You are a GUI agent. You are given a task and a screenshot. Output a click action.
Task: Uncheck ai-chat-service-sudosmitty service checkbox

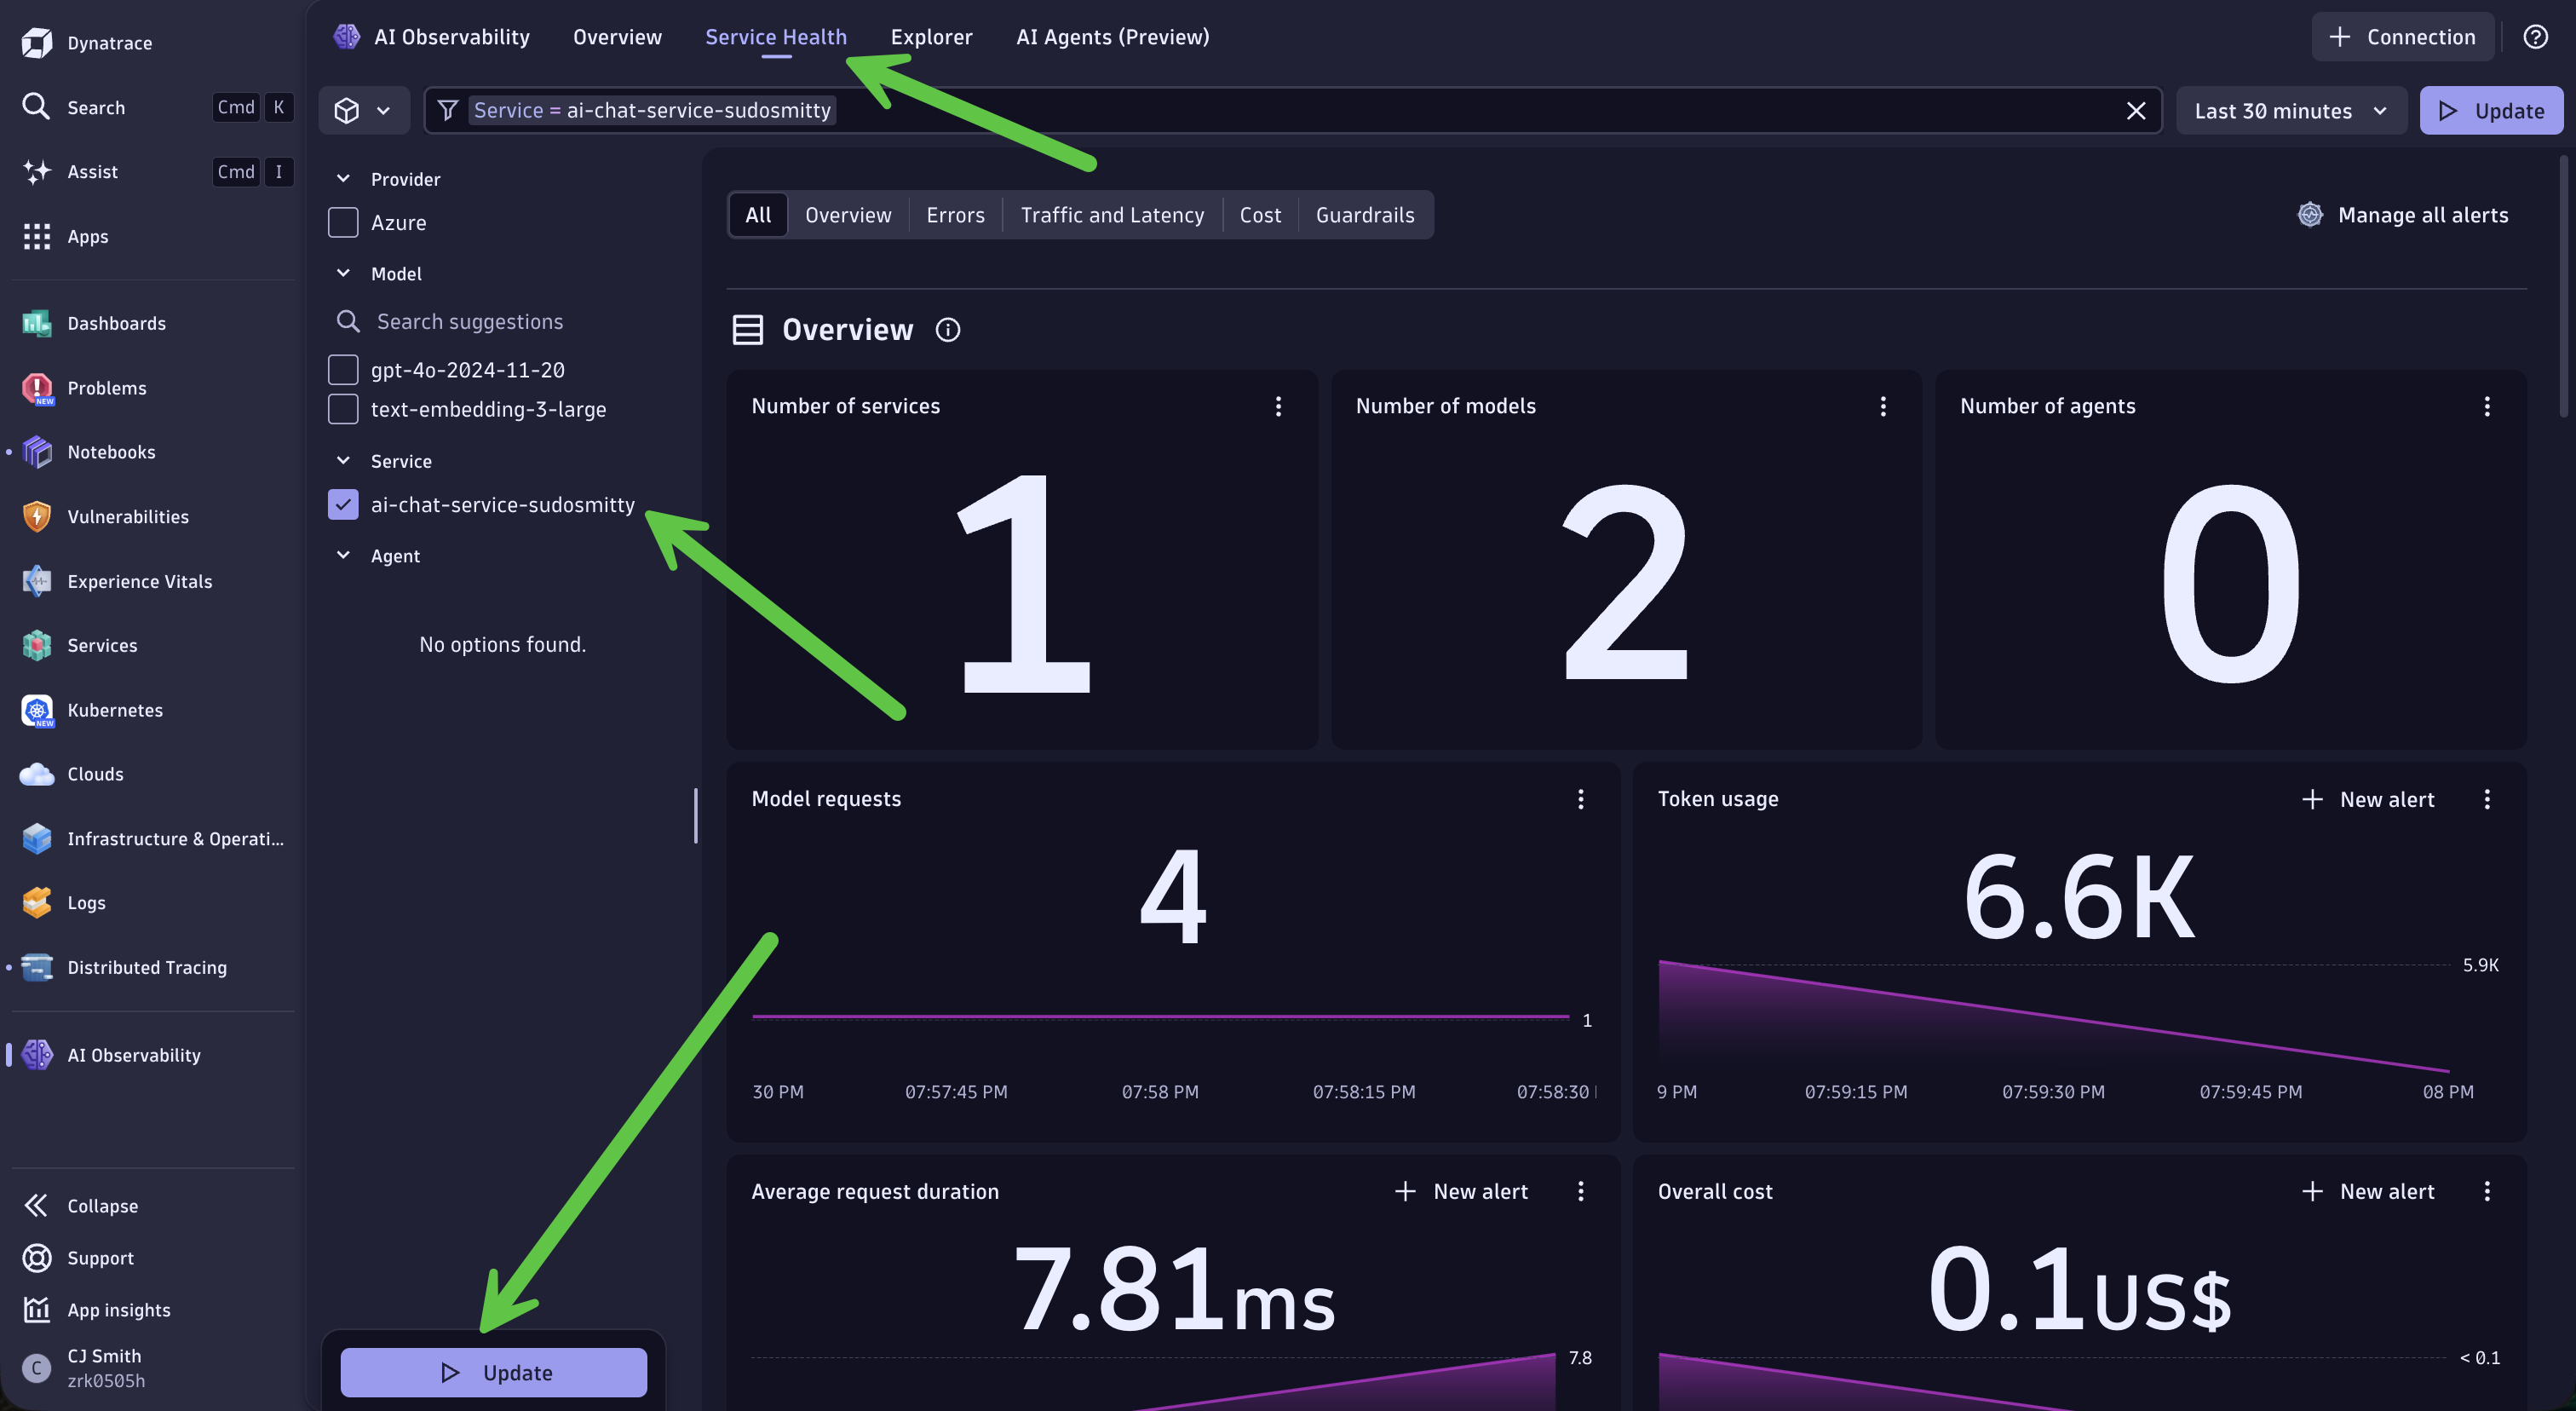click(x=343, y=505)
